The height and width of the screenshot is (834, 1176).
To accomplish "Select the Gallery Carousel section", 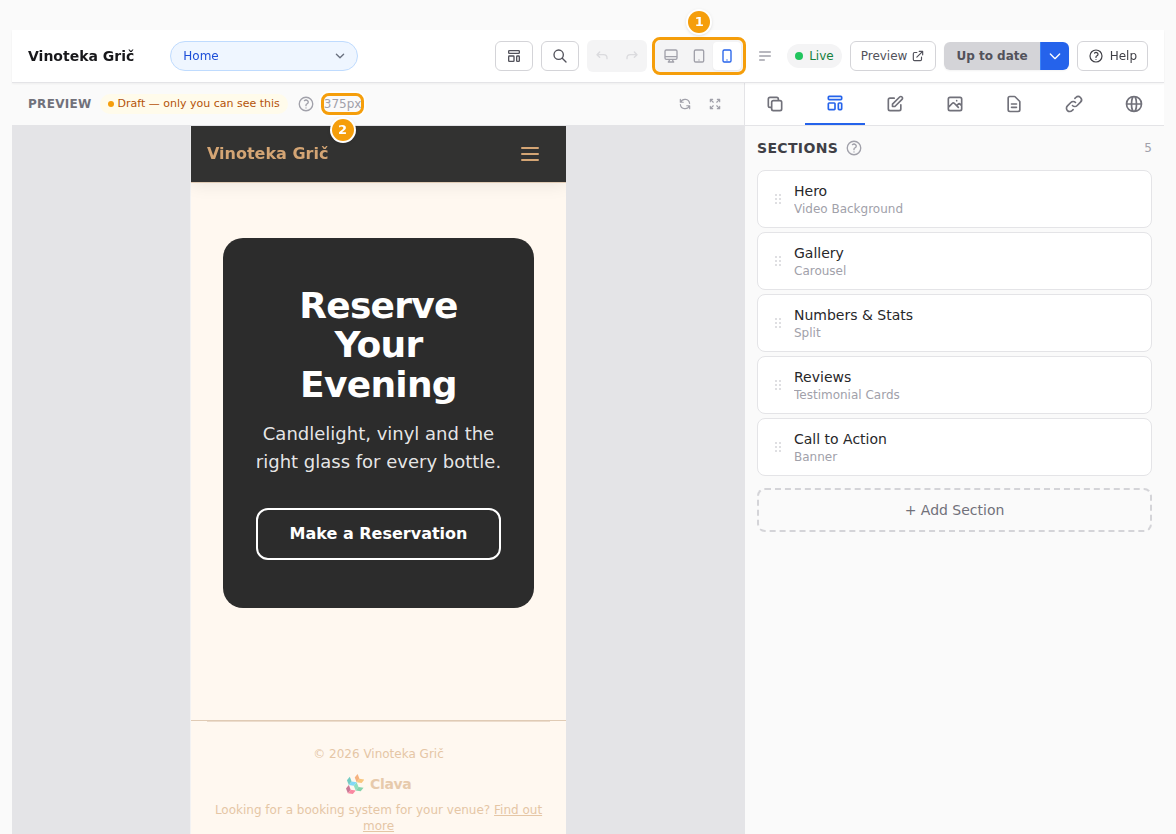I will pyautogui.click(x=954, y=261).
